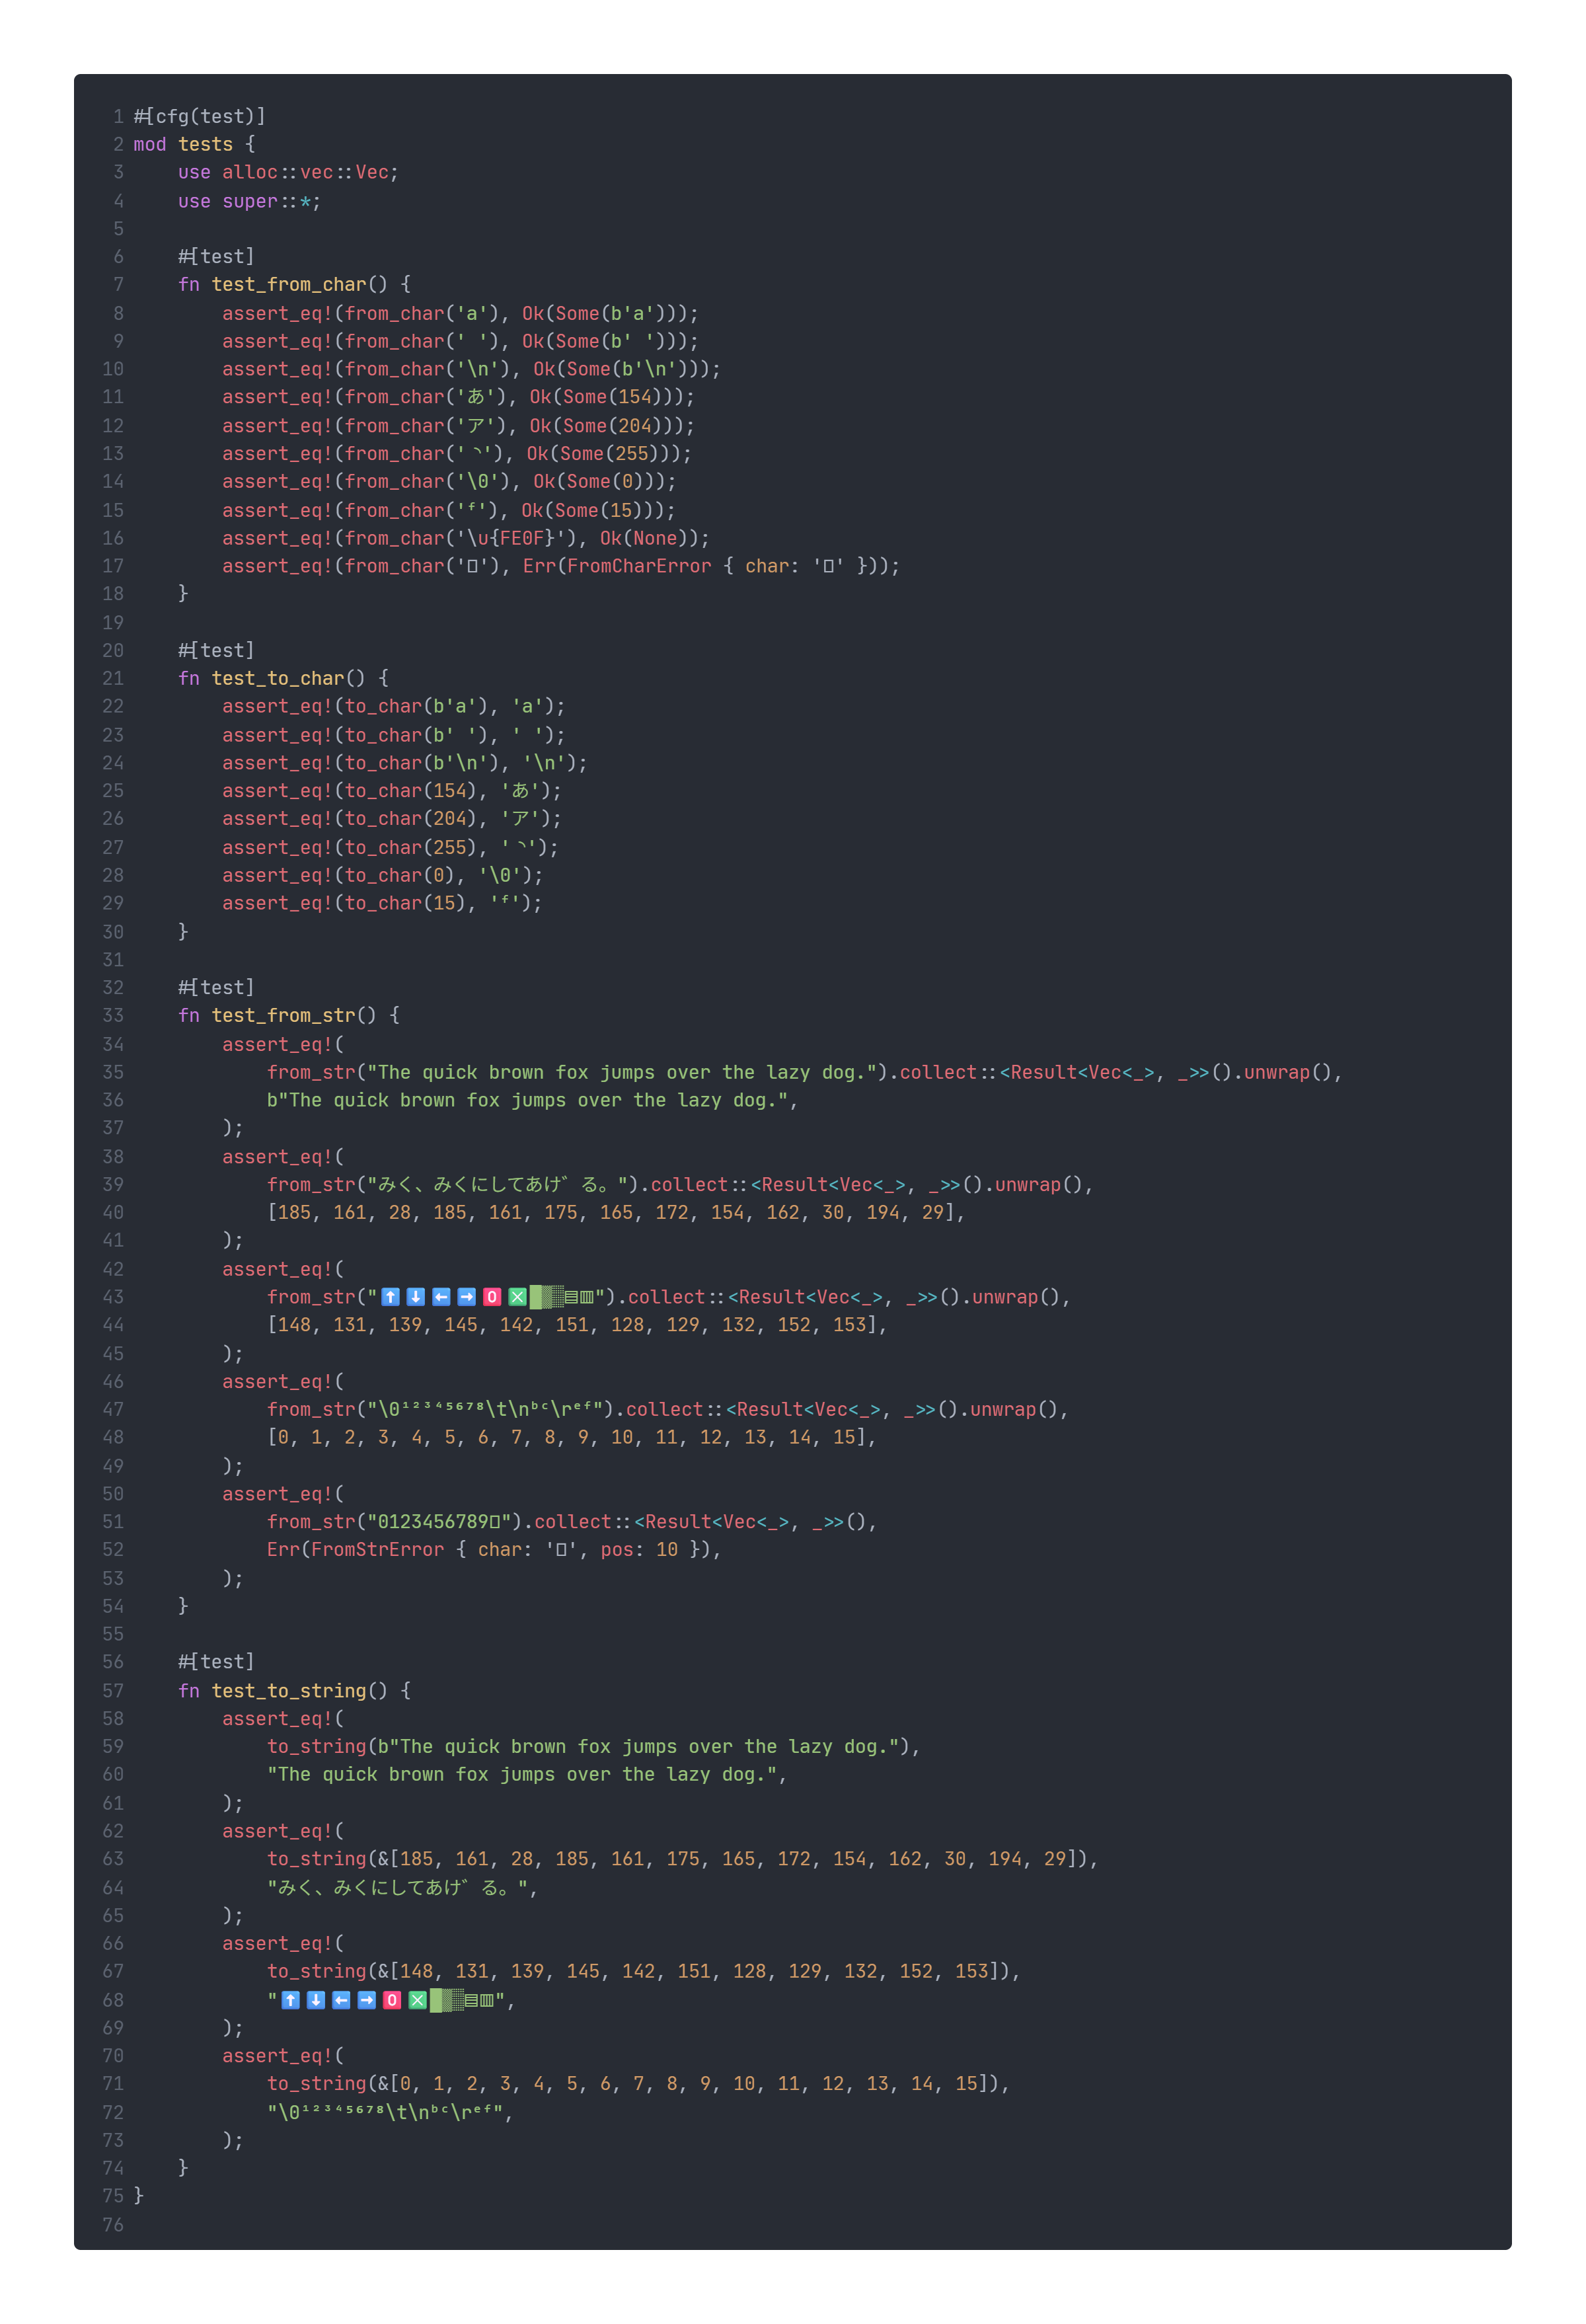Click line number 33 in the gutter
The height and width of the screenshot is (2324, 1586).
pyautogui.click(x=113, y=1016)
